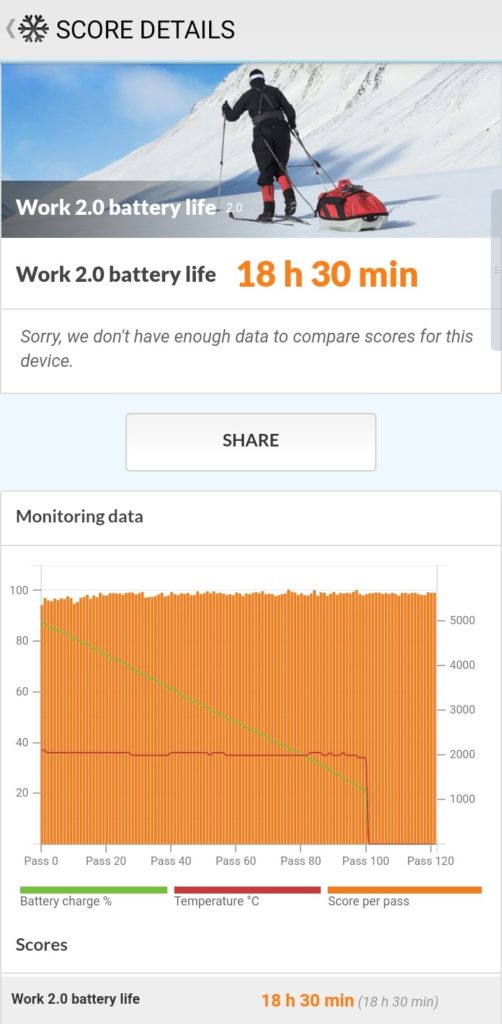Screen dimensions: 502x1024
Task: Select the Pass 60 axis label
Action: tap(236, 861)
